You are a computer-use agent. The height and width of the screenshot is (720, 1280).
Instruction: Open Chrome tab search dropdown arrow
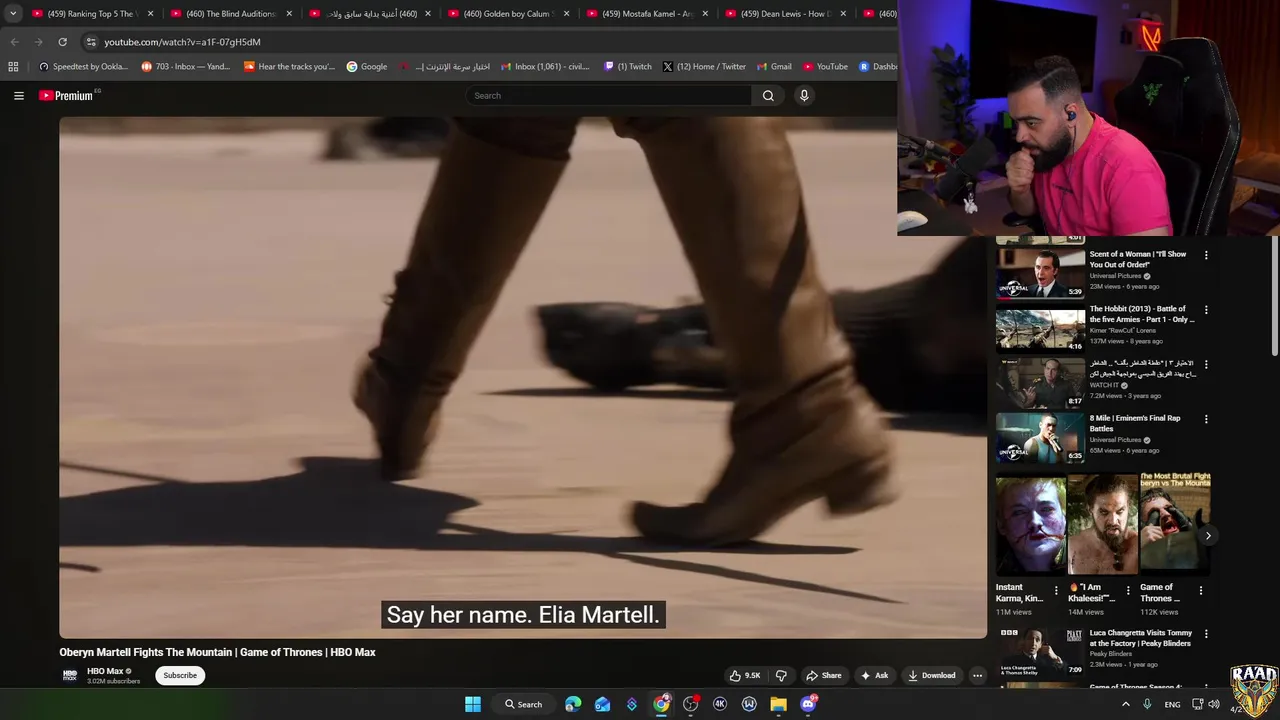(x=12, y=14)
